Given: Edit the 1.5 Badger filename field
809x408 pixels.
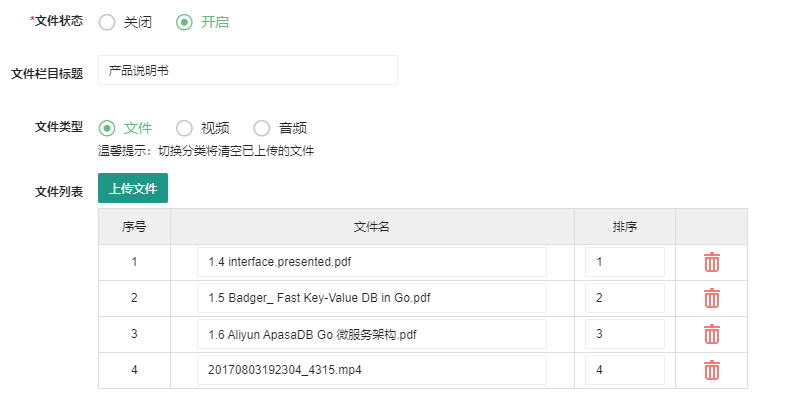Looking at the screenshot, I should click(372, 298).
